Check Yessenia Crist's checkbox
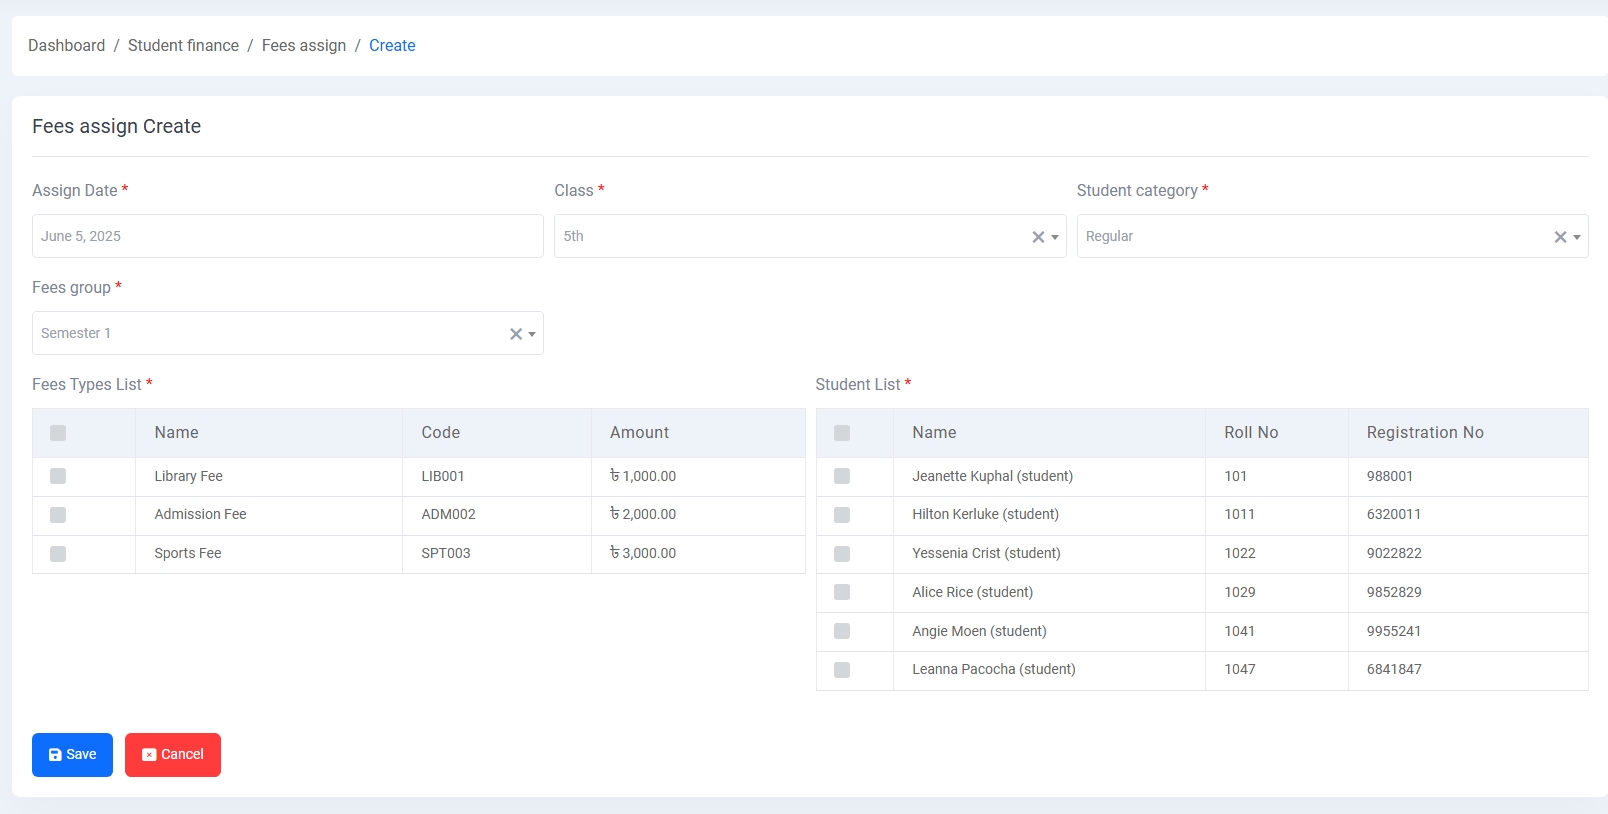Viewport: 1608px width, 814px height. coord(842,554)
